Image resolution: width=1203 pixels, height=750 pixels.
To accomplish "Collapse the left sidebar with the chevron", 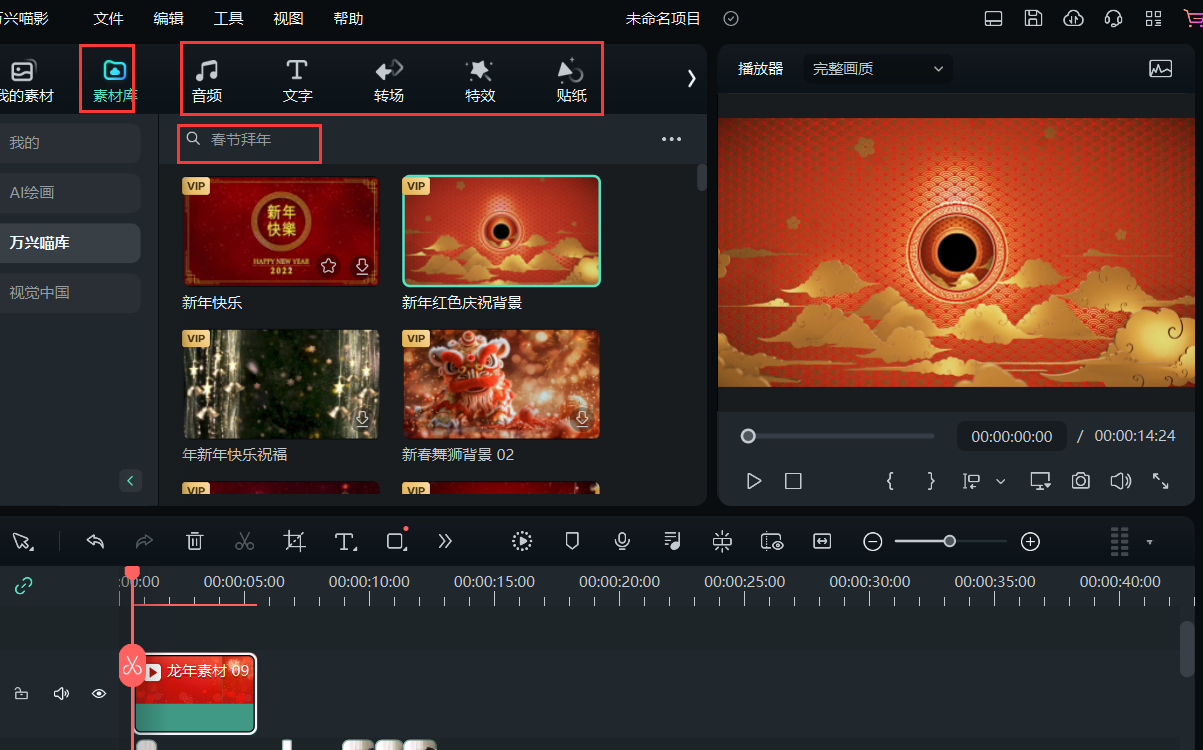I will click(x=130, y=480).
